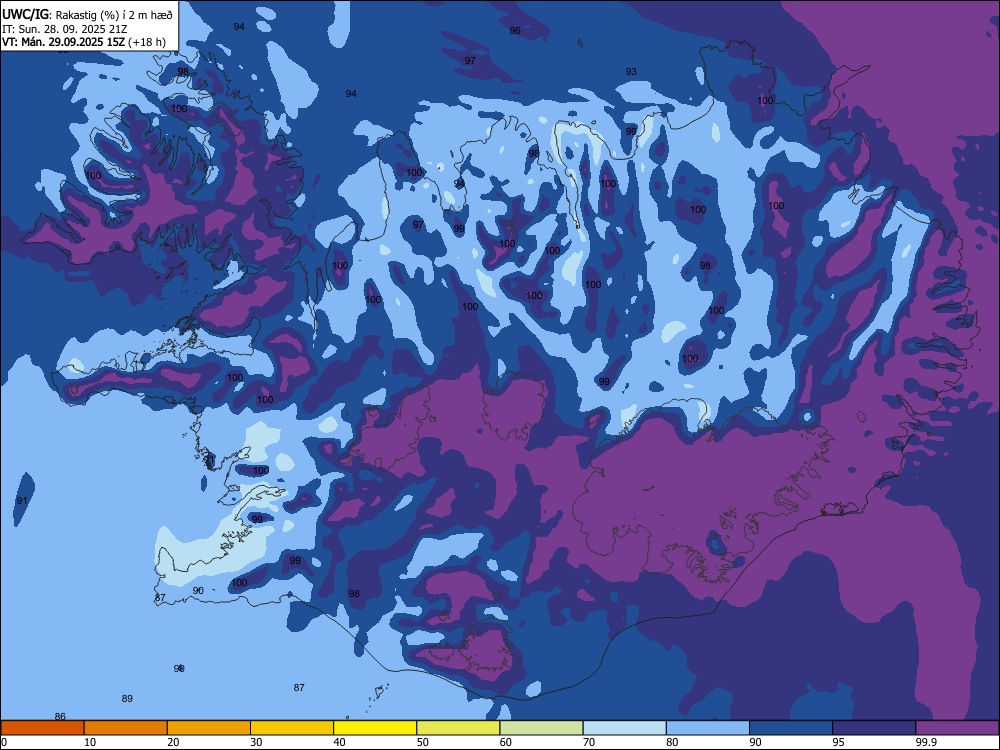Screen dimensions: 1000x750
Task: Click the 'VT: Mán. 29.09.2025 15Z (+18 h)' line
Action: coord(84,42)
